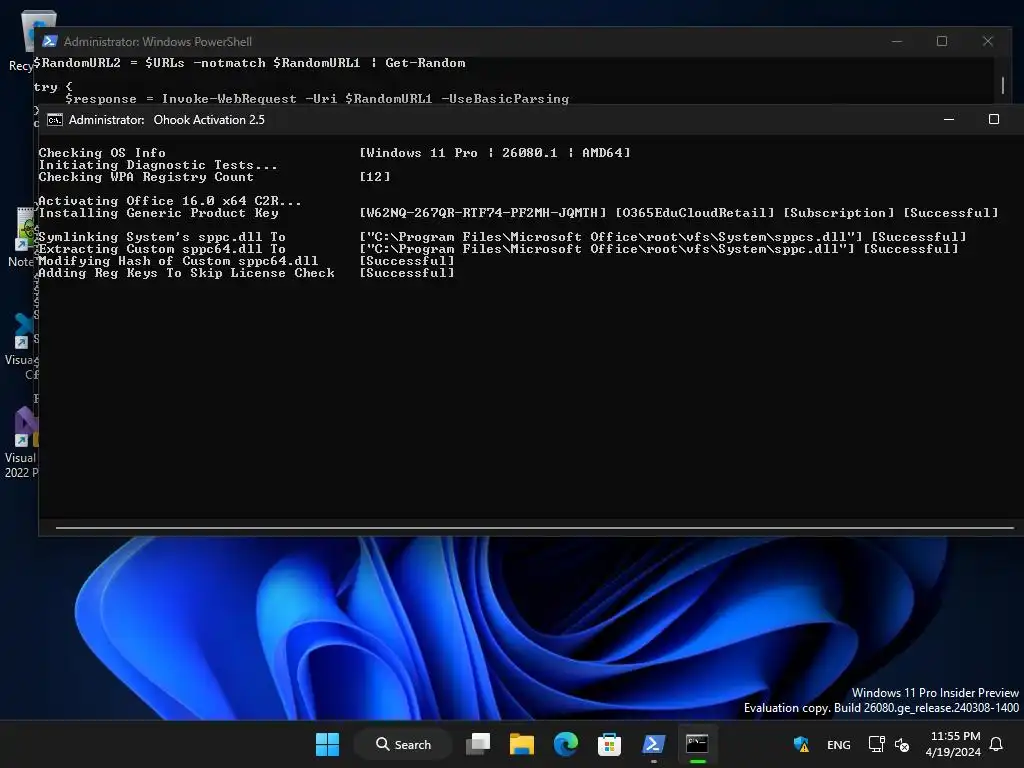
Task: Minimize the Ohook Activation window
Action: [949, 120]
